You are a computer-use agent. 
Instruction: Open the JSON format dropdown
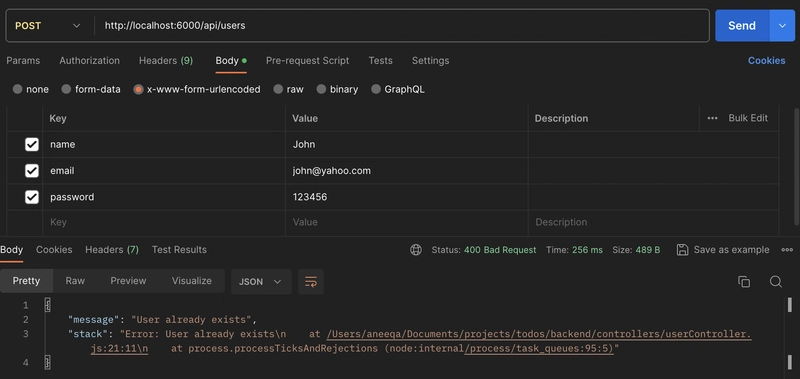tap(261, 282)
